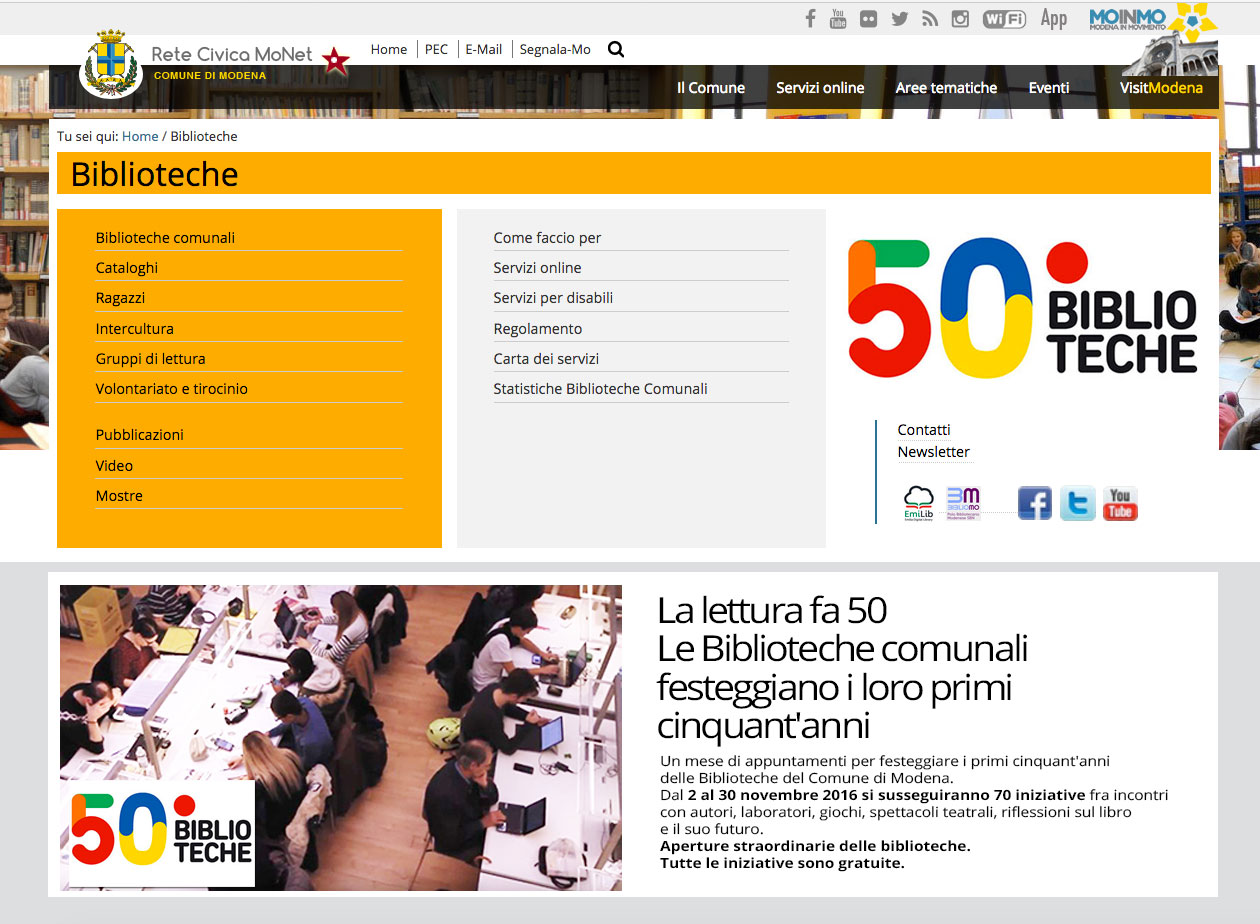Select the Aree tematiche menu entry

click(x=946, y=88)
